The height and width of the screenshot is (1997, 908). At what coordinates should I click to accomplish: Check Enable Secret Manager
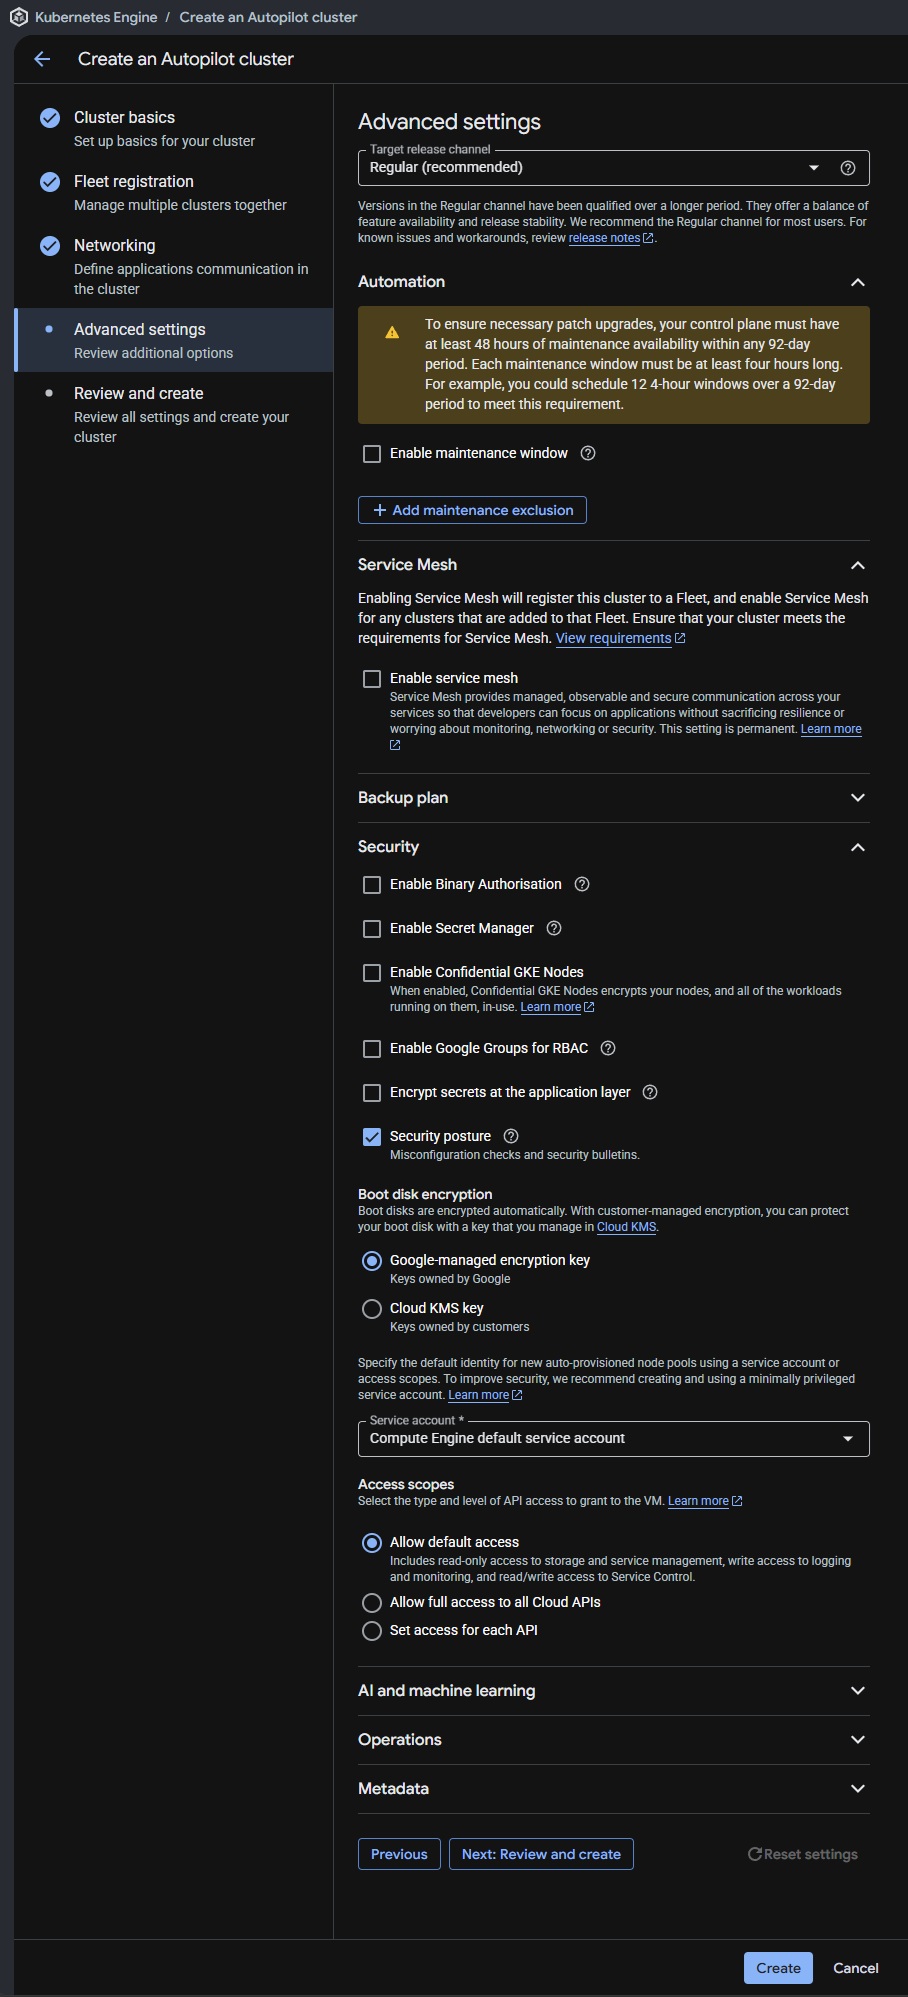pyautogui.click(x=372, y=929)
